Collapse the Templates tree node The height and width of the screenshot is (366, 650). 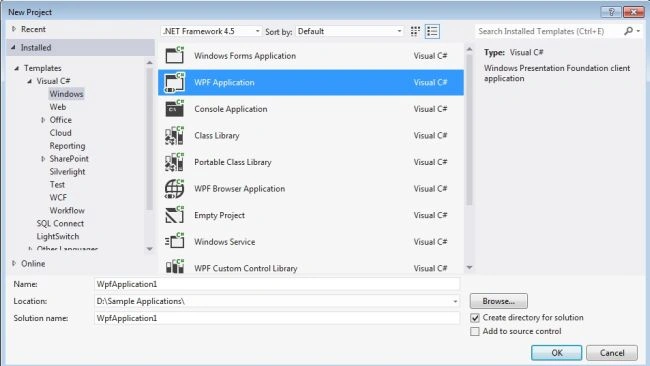click(x=17, y=68)
